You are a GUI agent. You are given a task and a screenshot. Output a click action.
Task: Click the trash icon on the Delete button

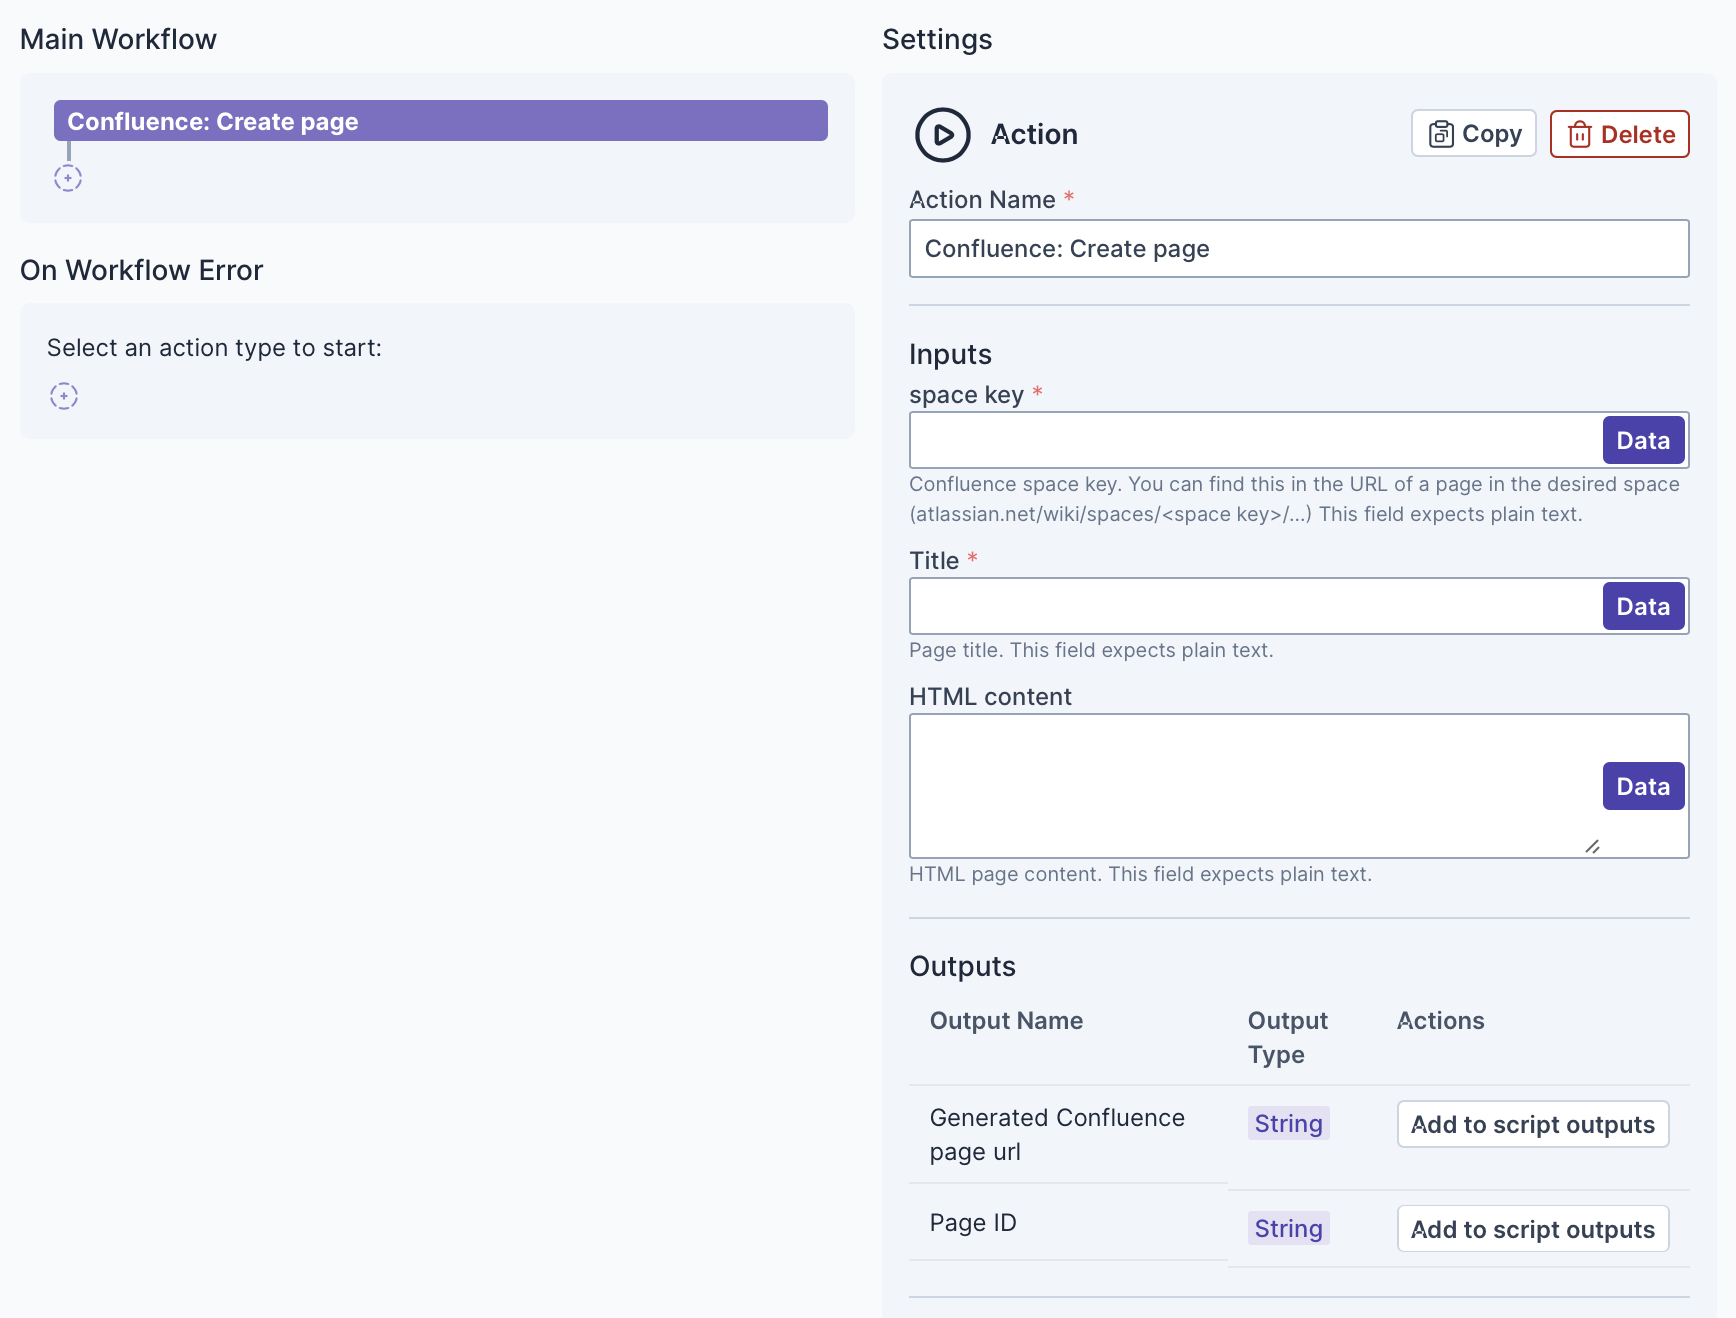coord(1579,134)
